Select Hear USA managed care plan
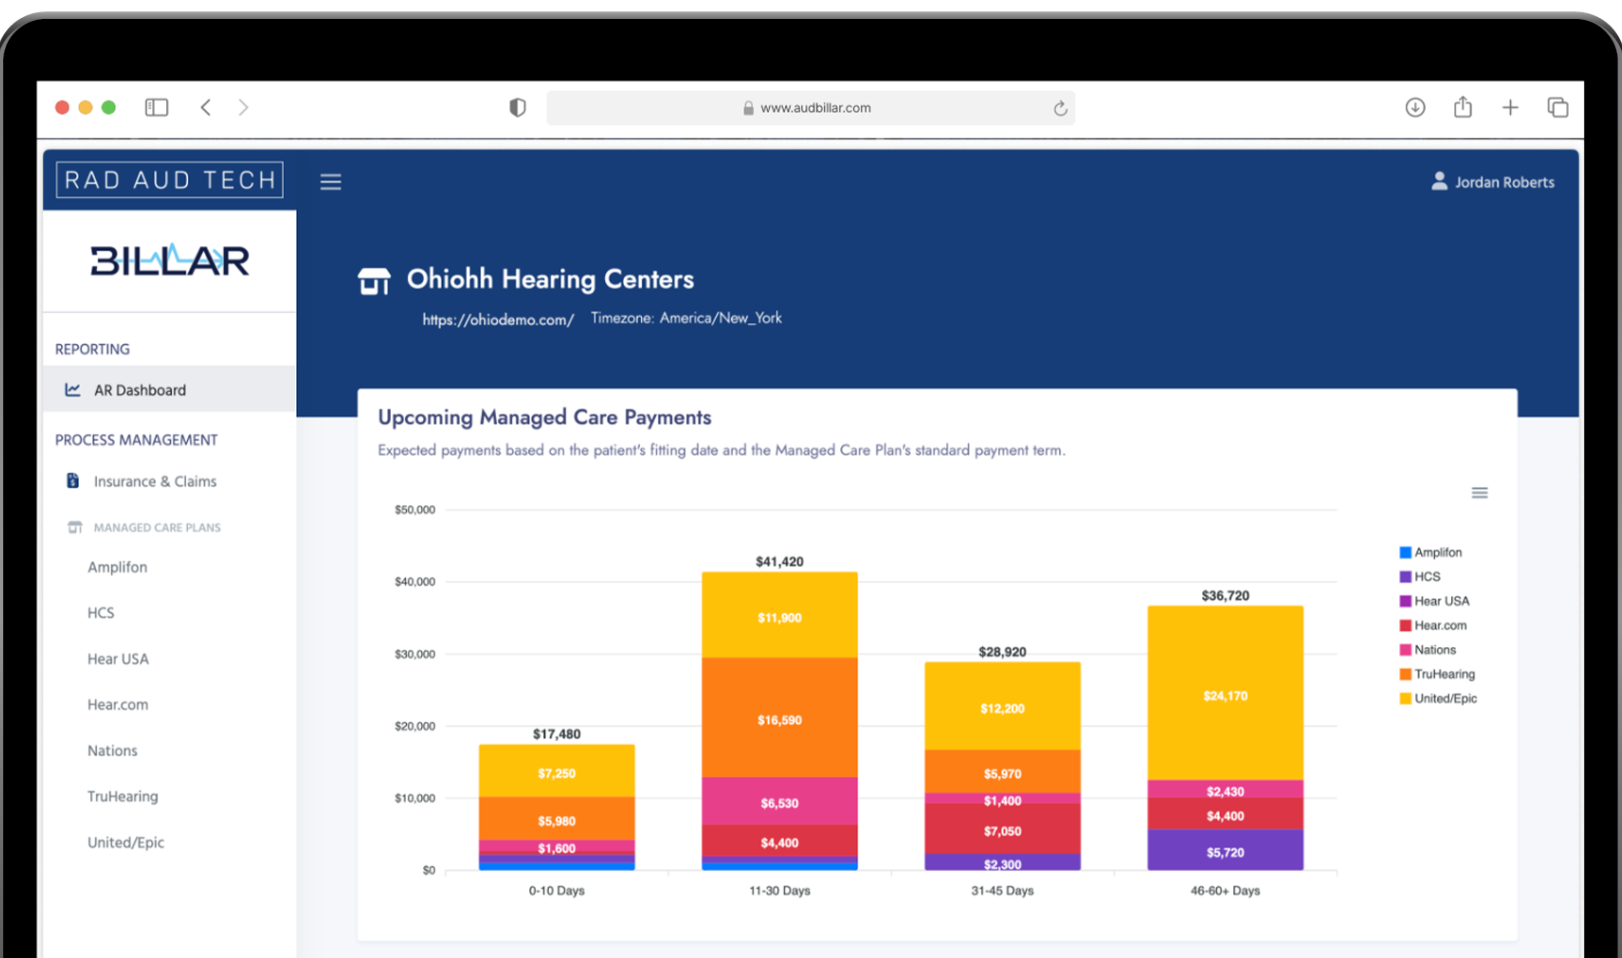Screen dimensions: 1622x958 pos(118,659)
